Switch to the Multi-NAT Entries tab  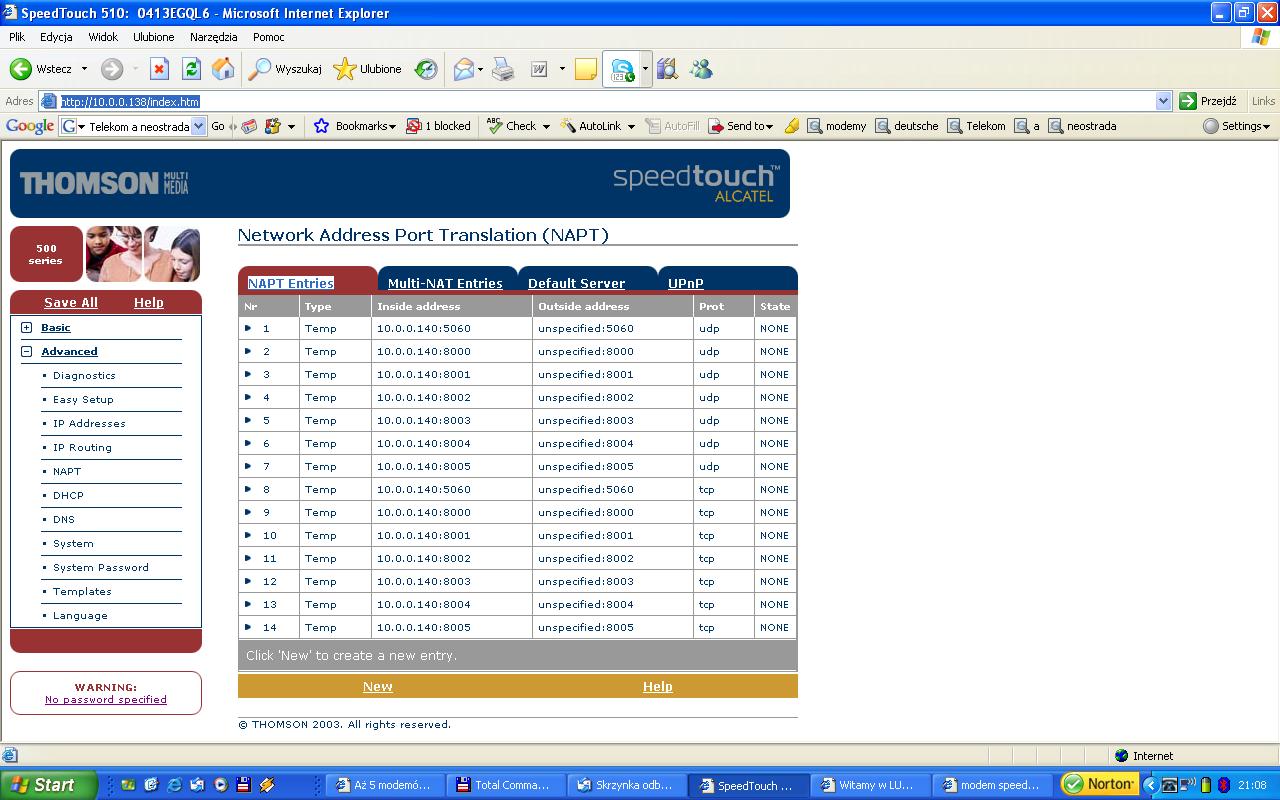pyautogui.click(x=445, y=283)
